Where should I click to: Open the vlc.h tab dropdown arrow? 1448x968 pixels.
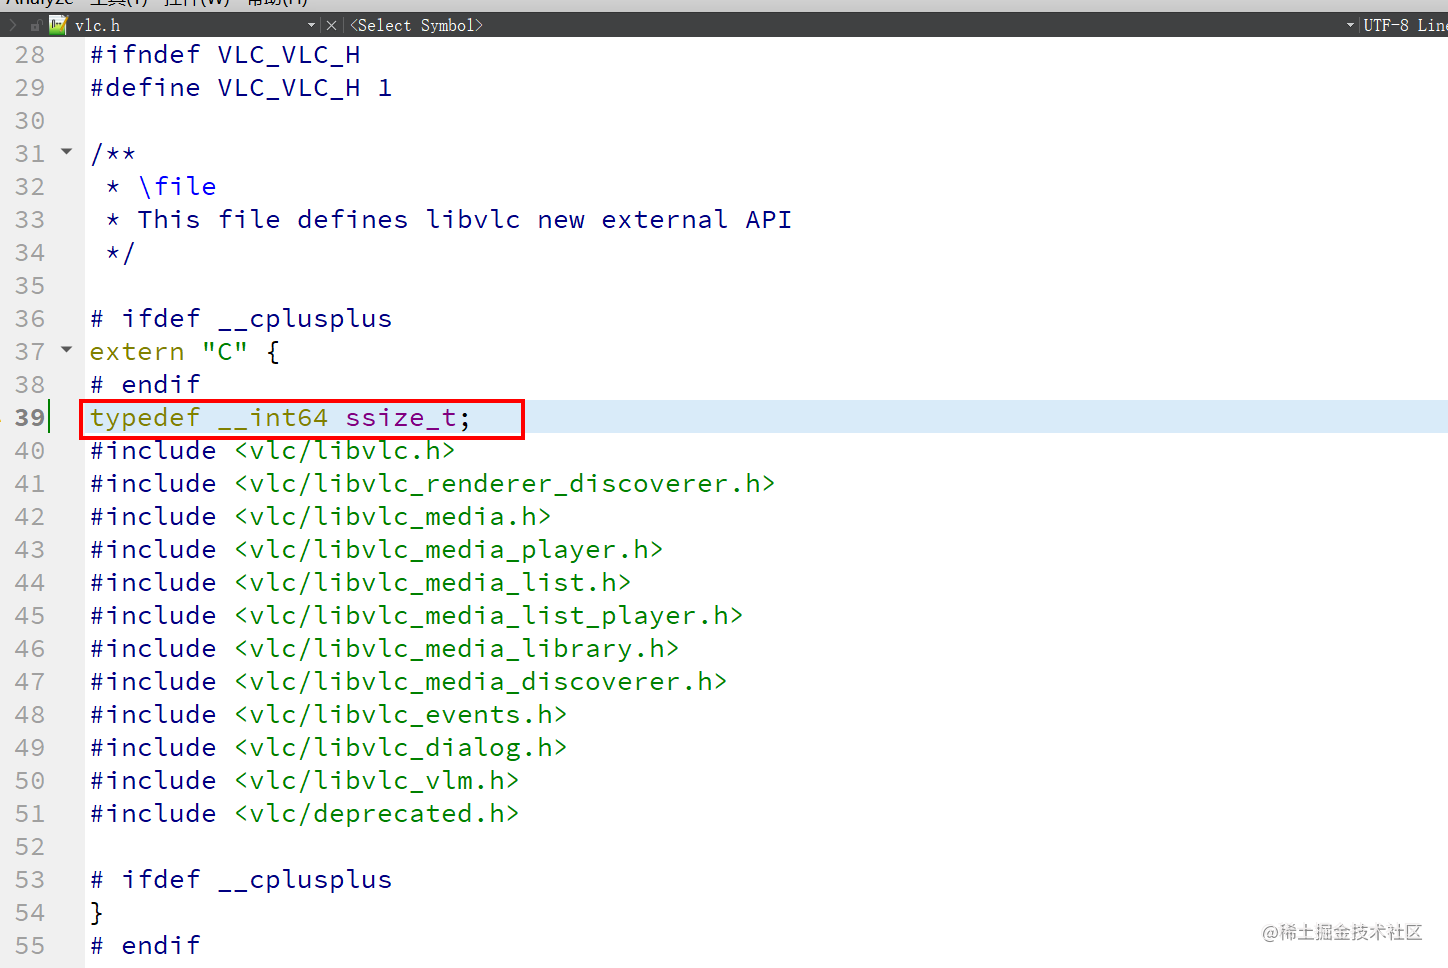[311, 25]
